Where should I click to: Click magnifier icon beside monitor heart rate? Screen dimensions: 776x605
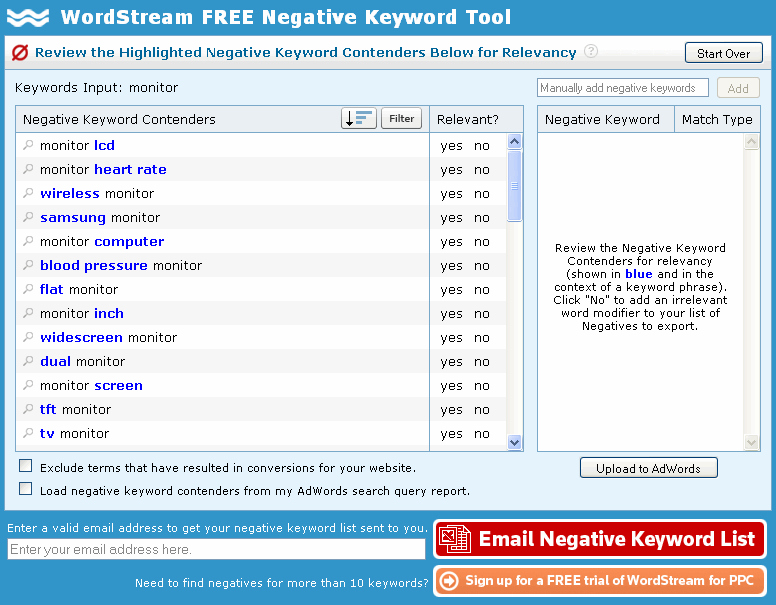(x=28, y=169)
